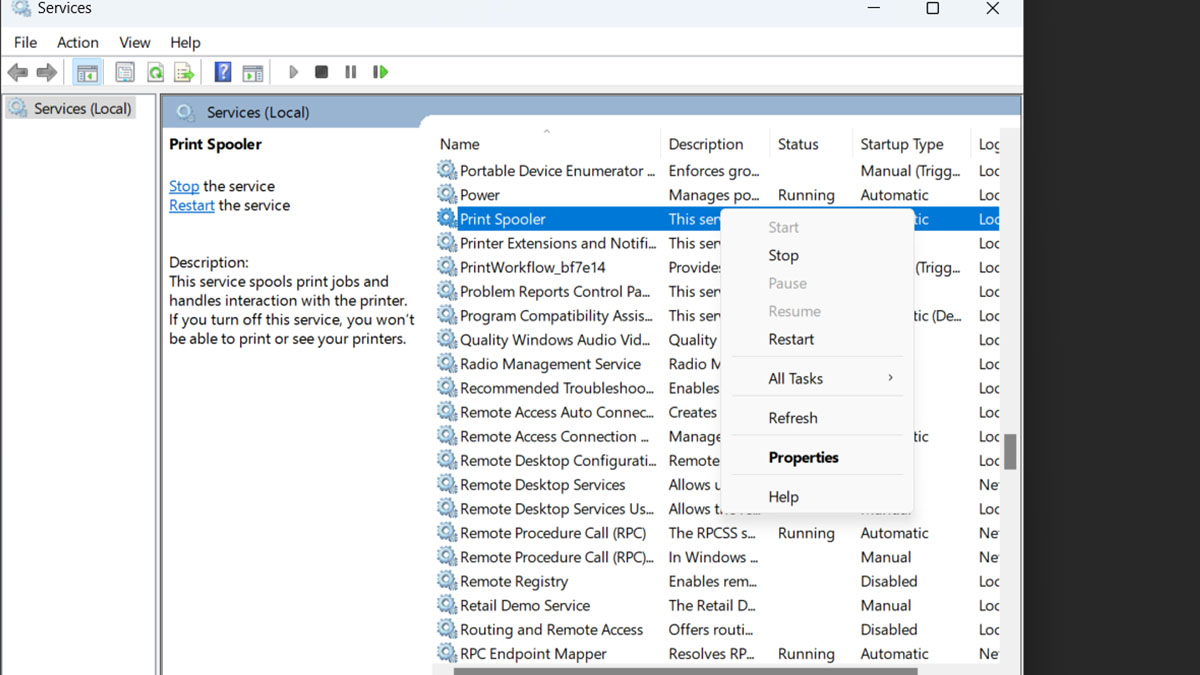Click the Stop the service link
The height and width of the screenshot is (675, 1200).
coord(184,186)
